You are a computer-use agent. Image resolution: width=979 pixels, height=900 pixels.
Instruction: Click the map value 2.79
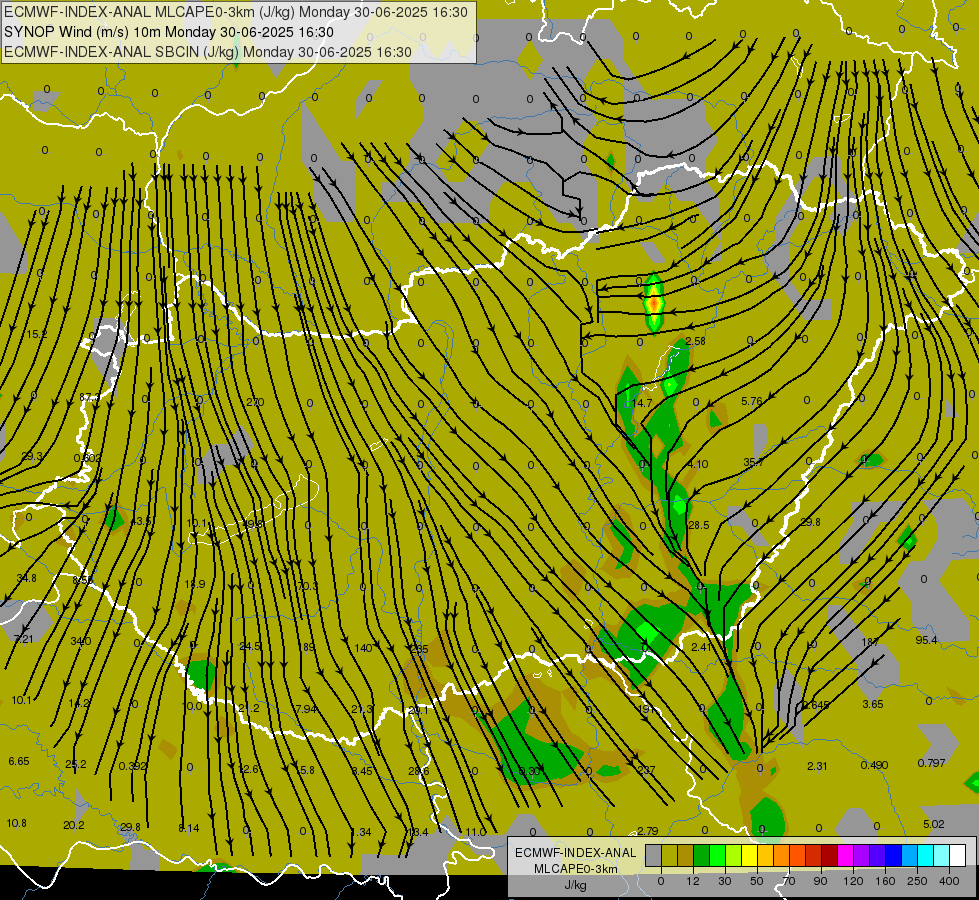[x=647, y=831]
